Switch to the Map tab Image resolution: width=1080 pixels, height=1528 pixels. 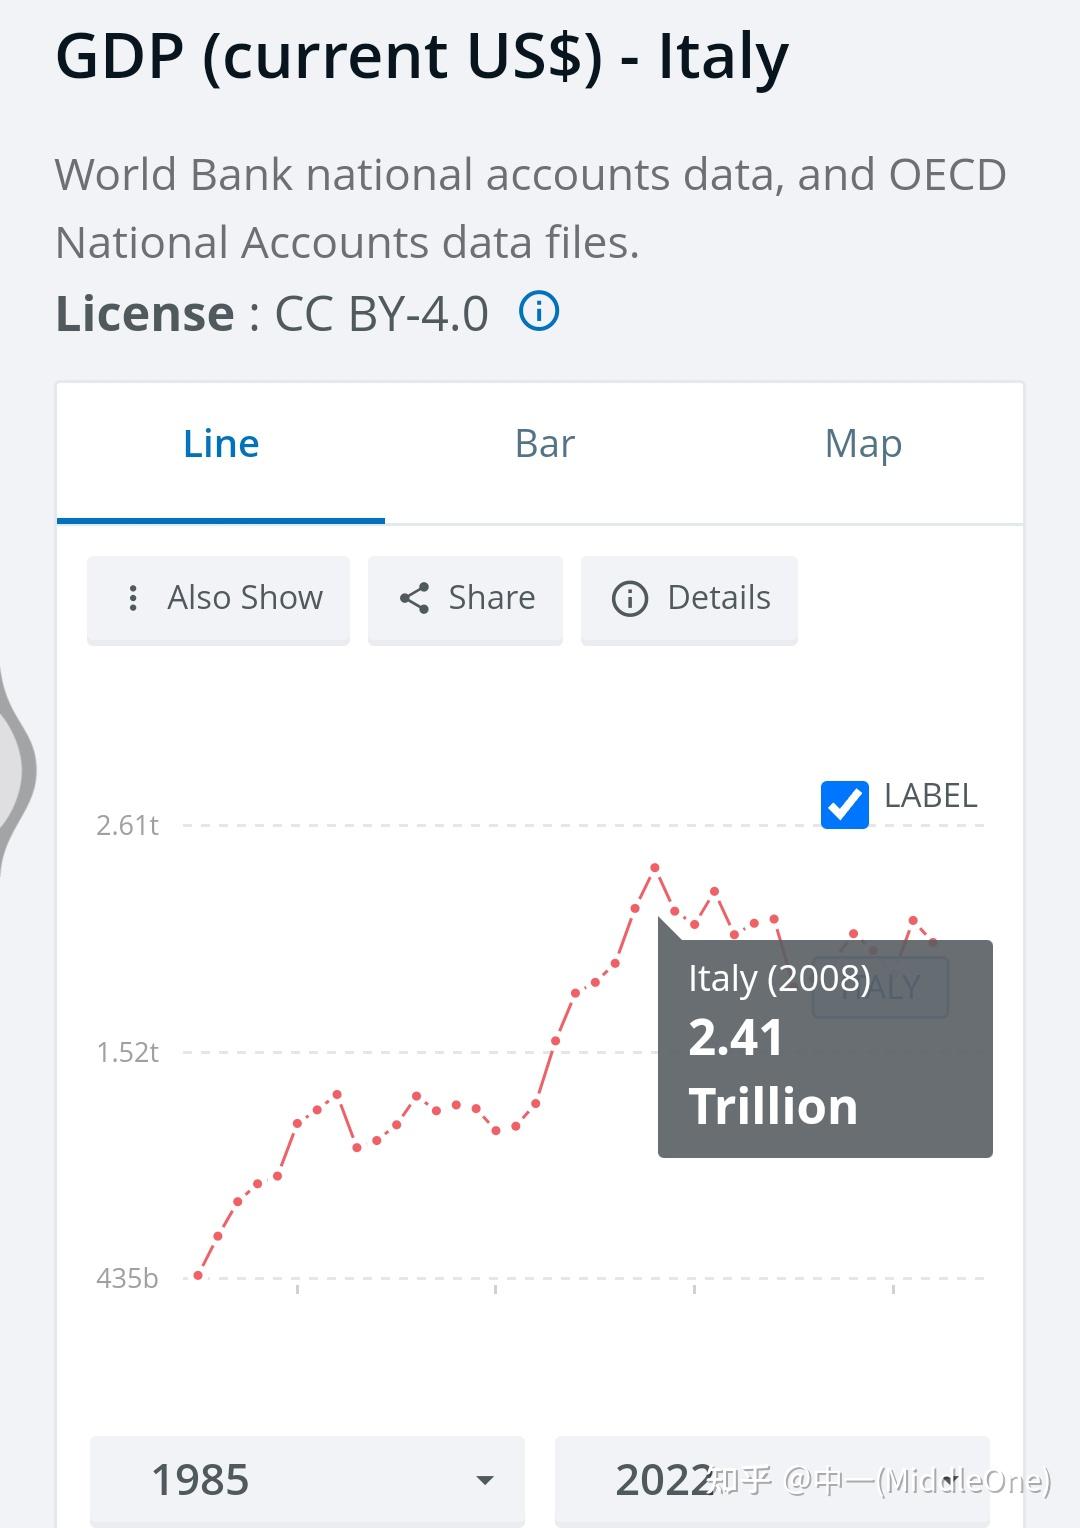(x=863, y=444)
